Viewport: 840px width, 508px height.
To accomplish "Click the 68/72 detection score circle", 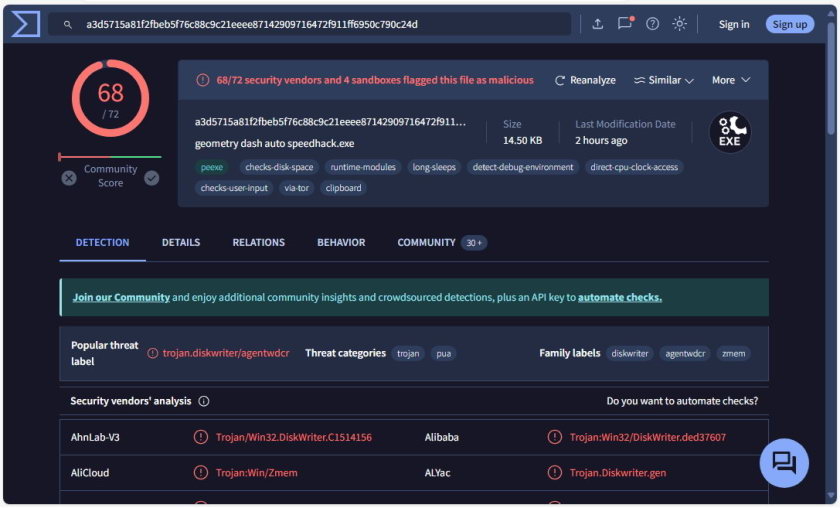I will point(110,98).
